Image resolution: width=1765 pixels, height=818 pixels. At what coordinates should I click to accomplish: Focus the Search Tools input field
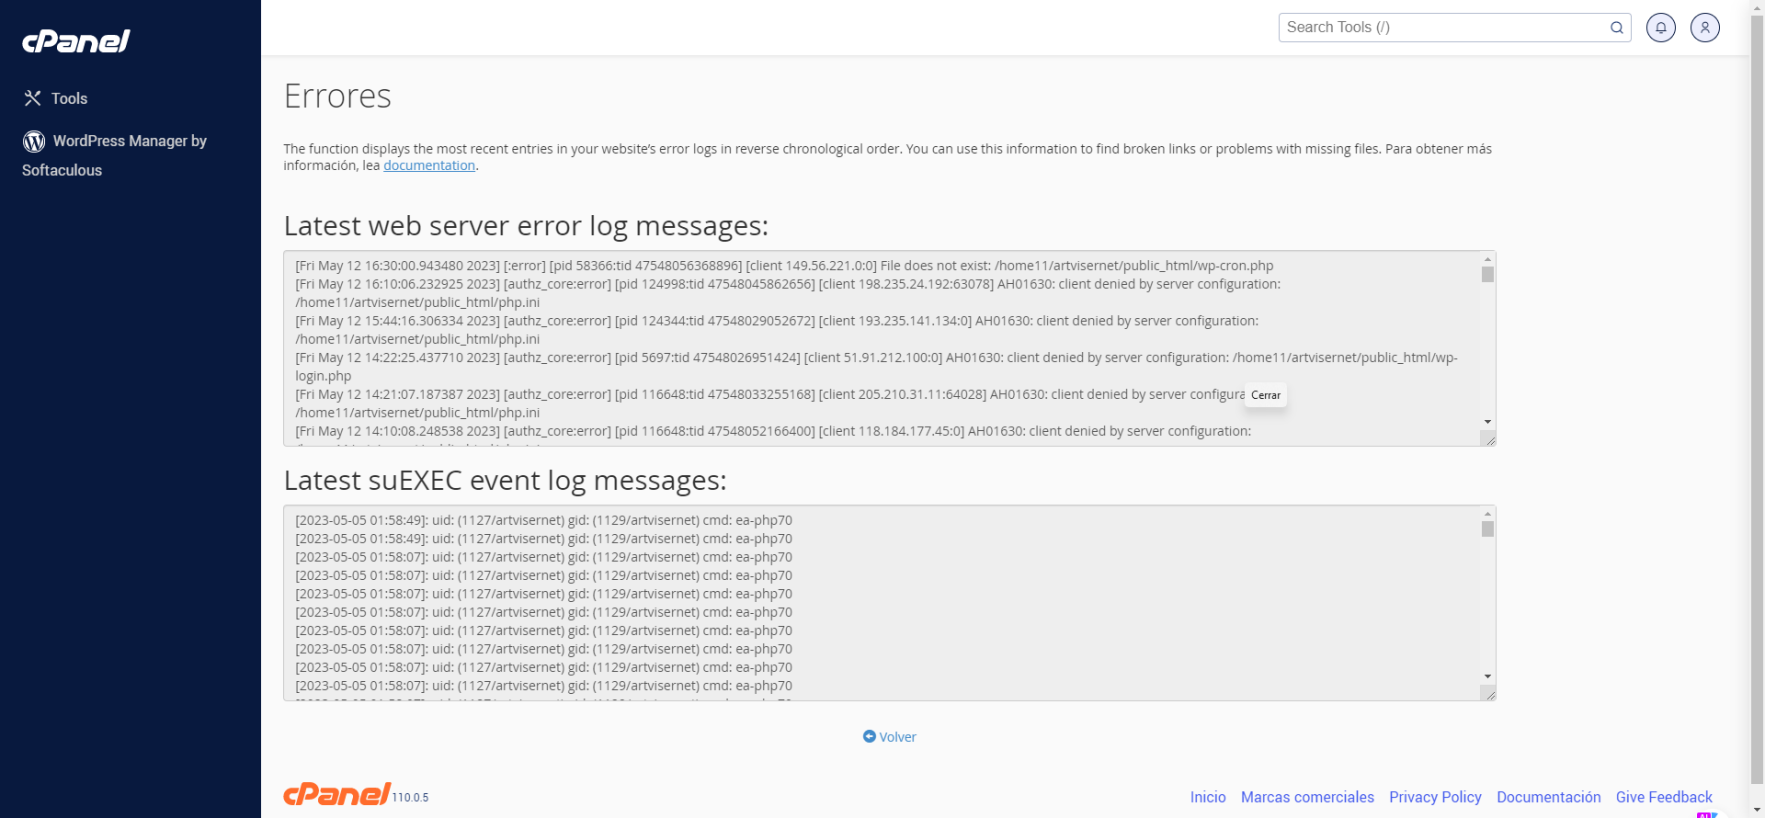coord(1442,28)
